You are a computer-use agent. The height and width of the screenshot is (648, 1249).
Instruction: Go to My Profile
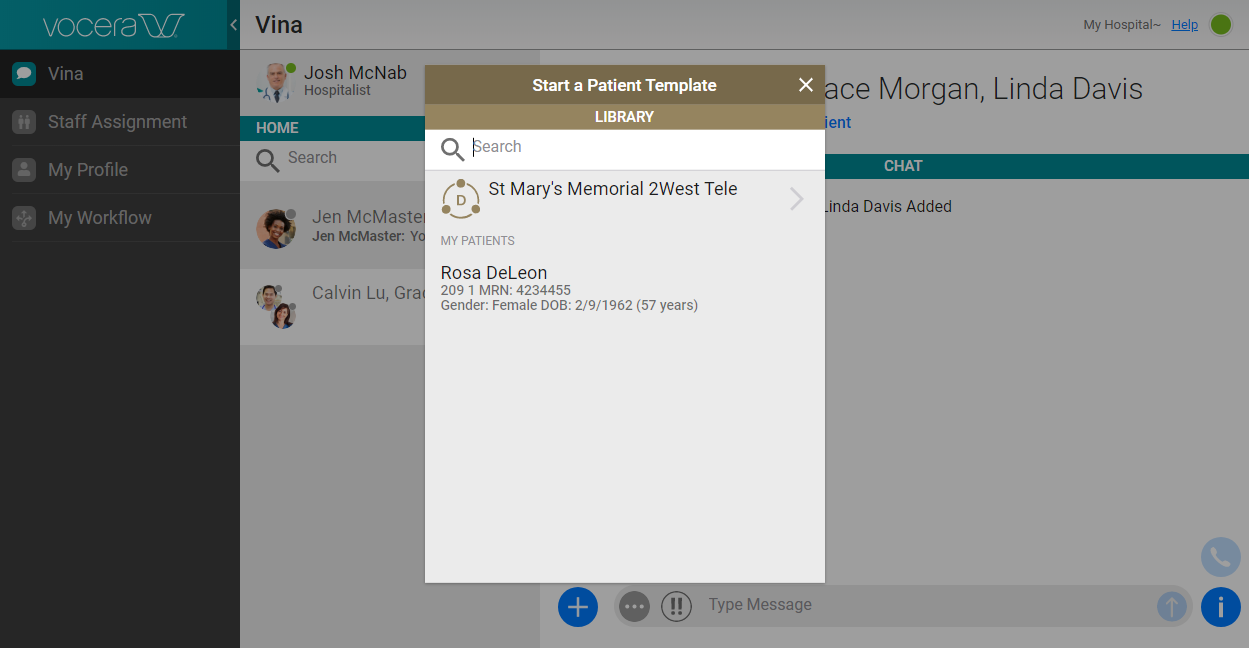pyautogui.click(x=88, y=170)
